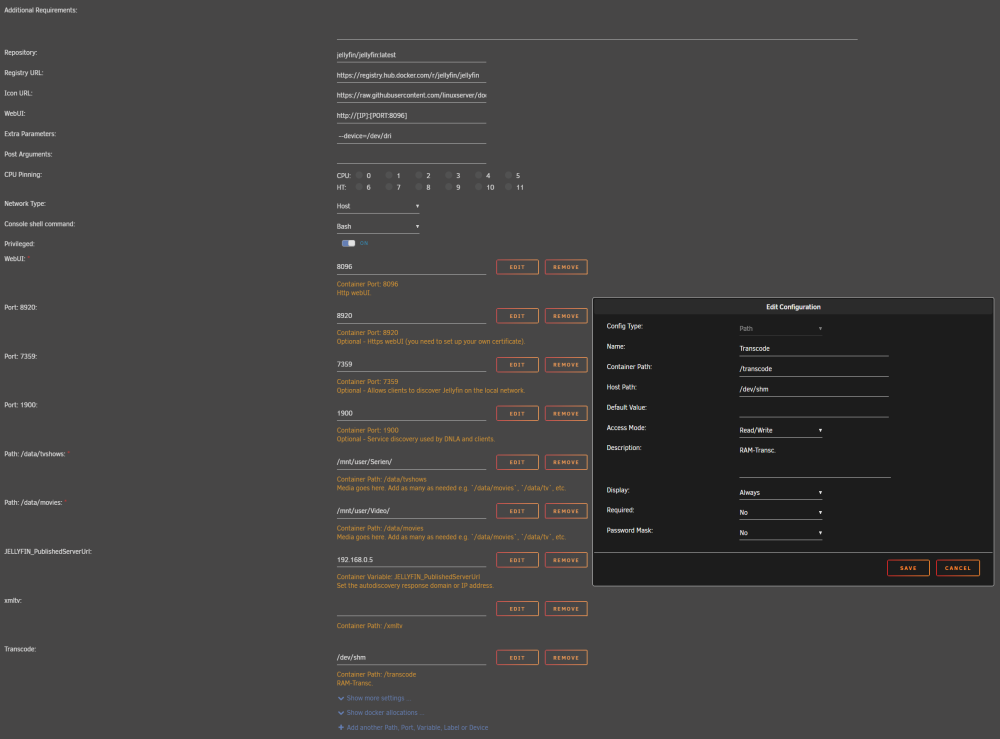Image resolution: width=1000 pixels, height=739 pixels.
Task: Open the Required dropdown
Action: (x=781, y=512)
